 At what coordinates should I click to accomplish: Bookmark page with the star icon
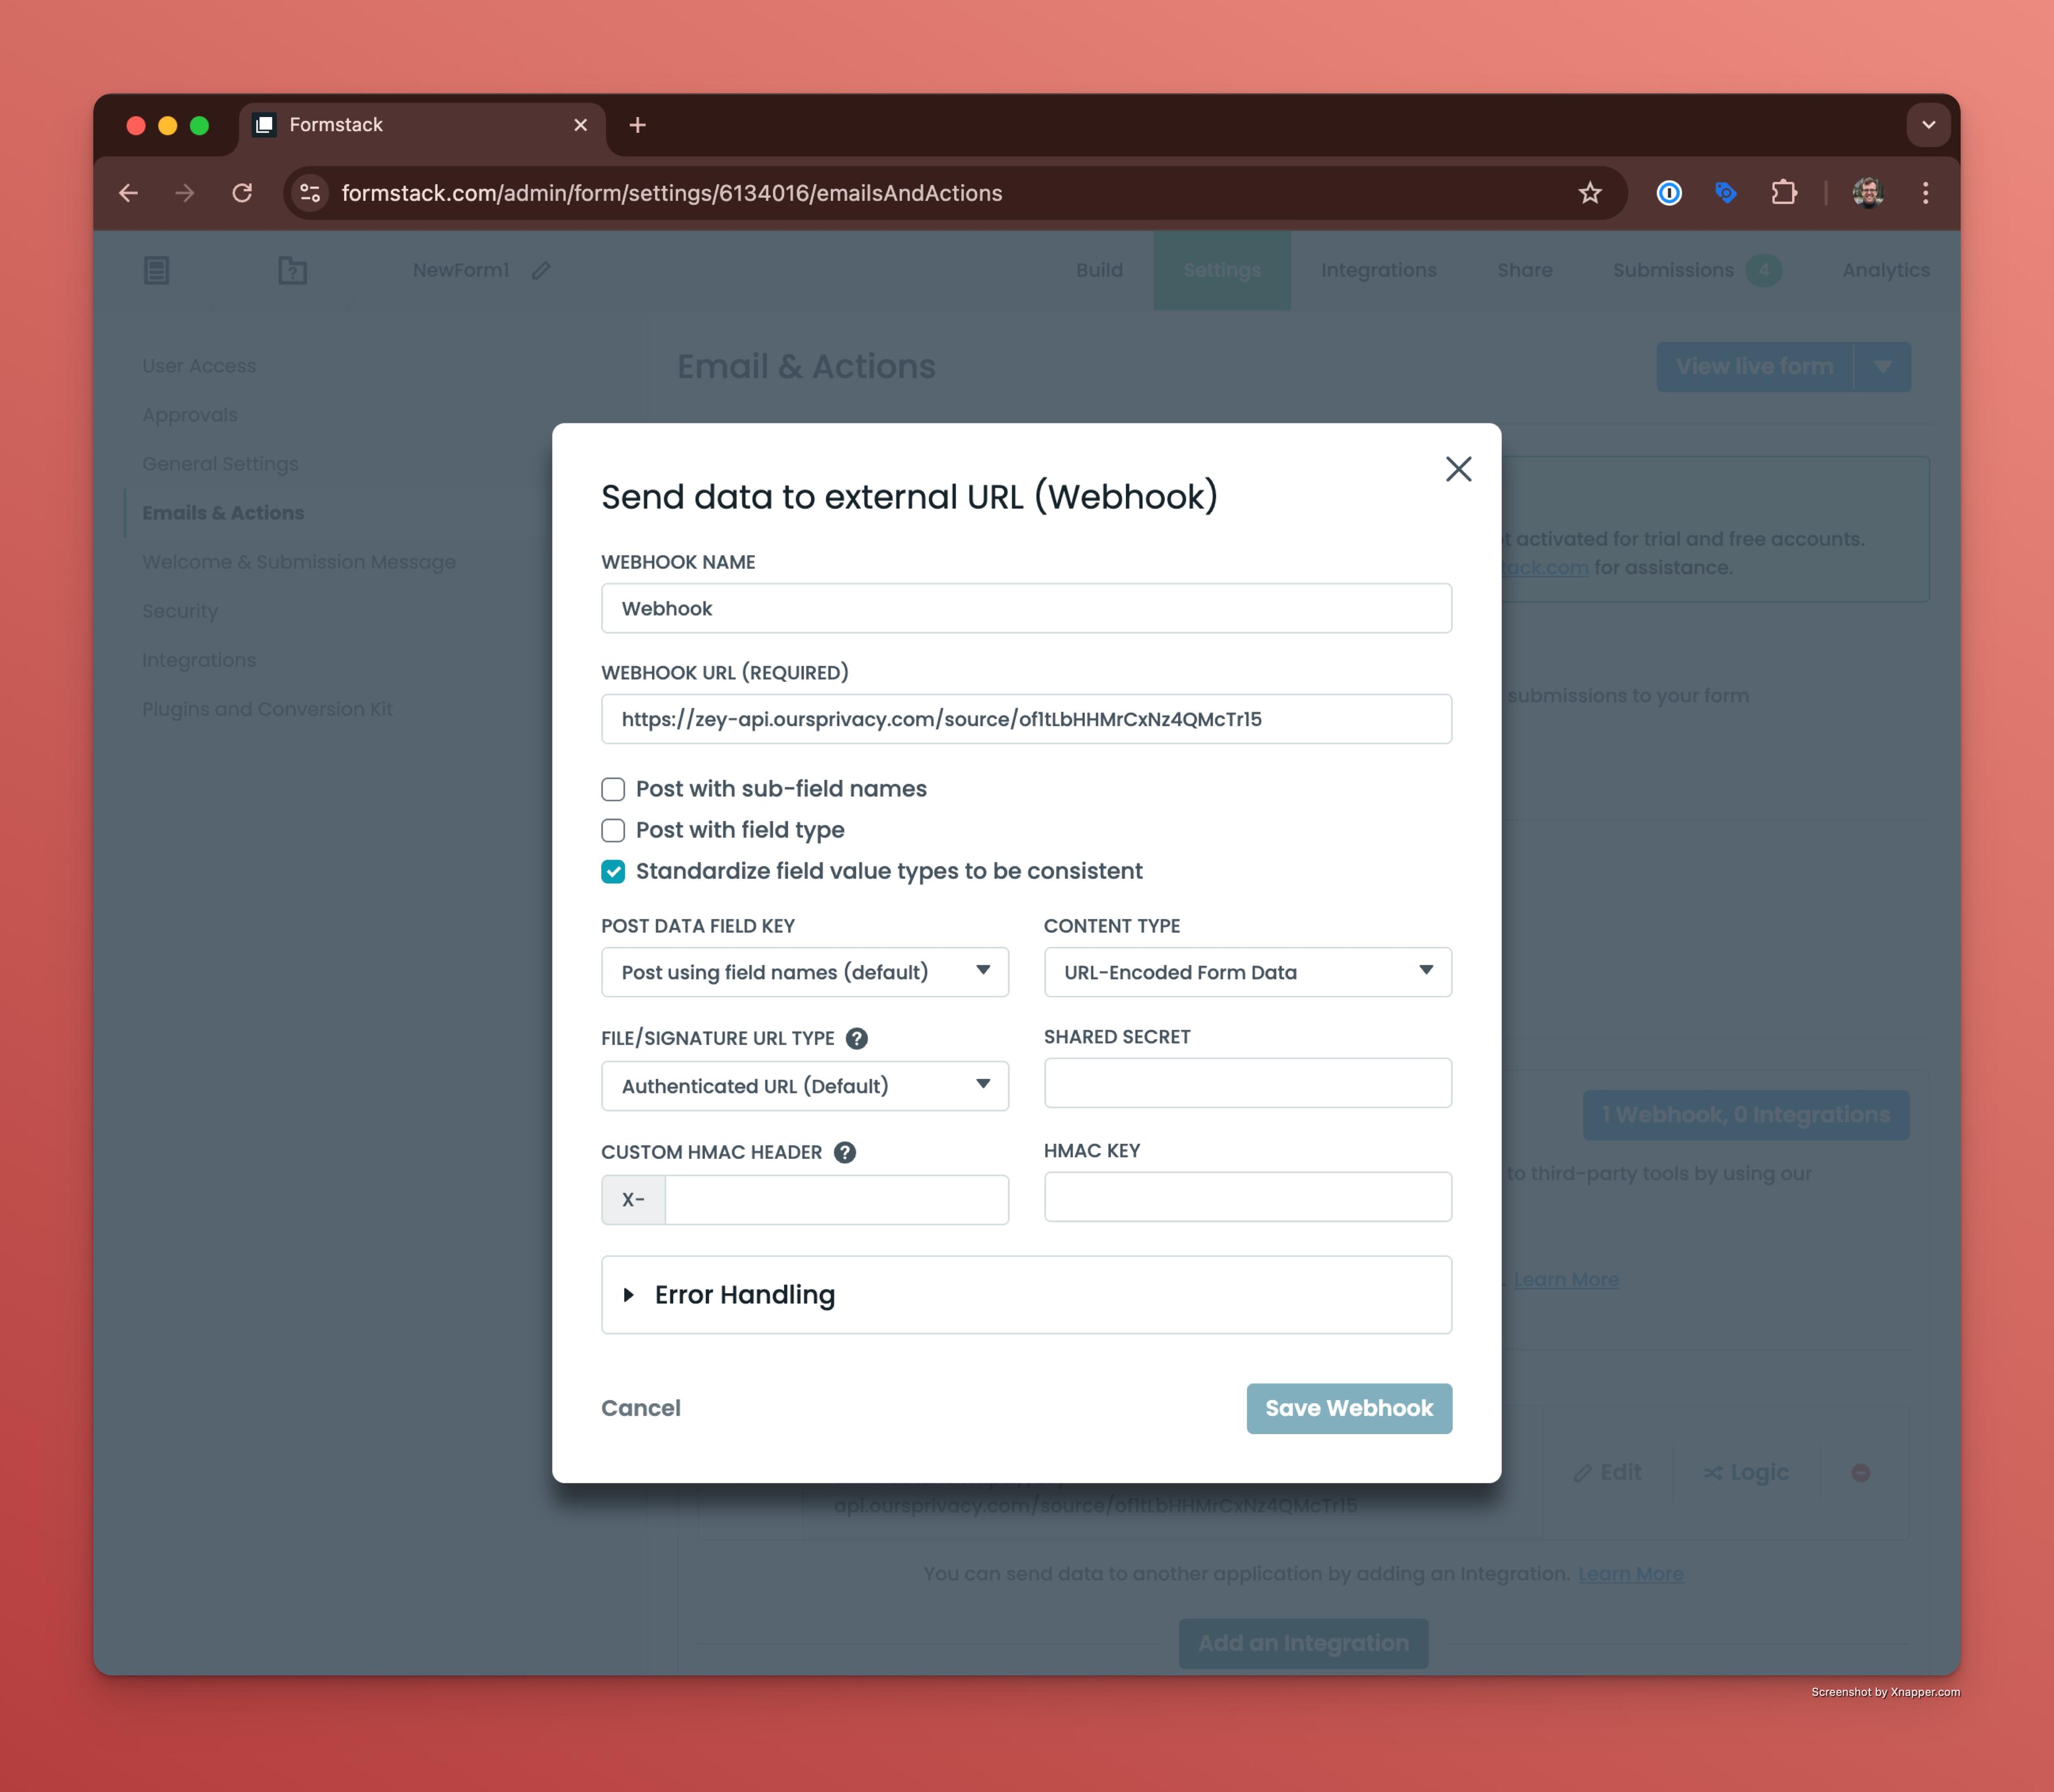click(1589, 193)
